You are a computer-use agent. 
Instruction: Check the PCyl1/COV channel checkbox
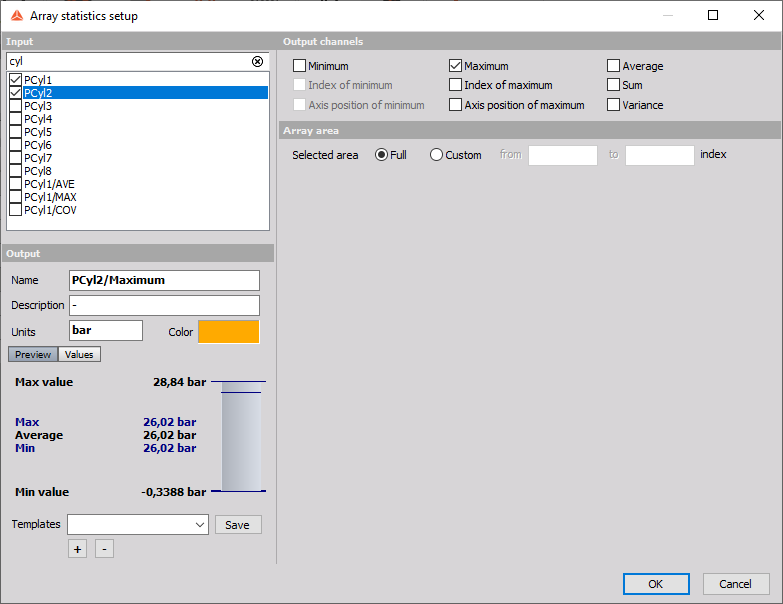click(15, 210)
